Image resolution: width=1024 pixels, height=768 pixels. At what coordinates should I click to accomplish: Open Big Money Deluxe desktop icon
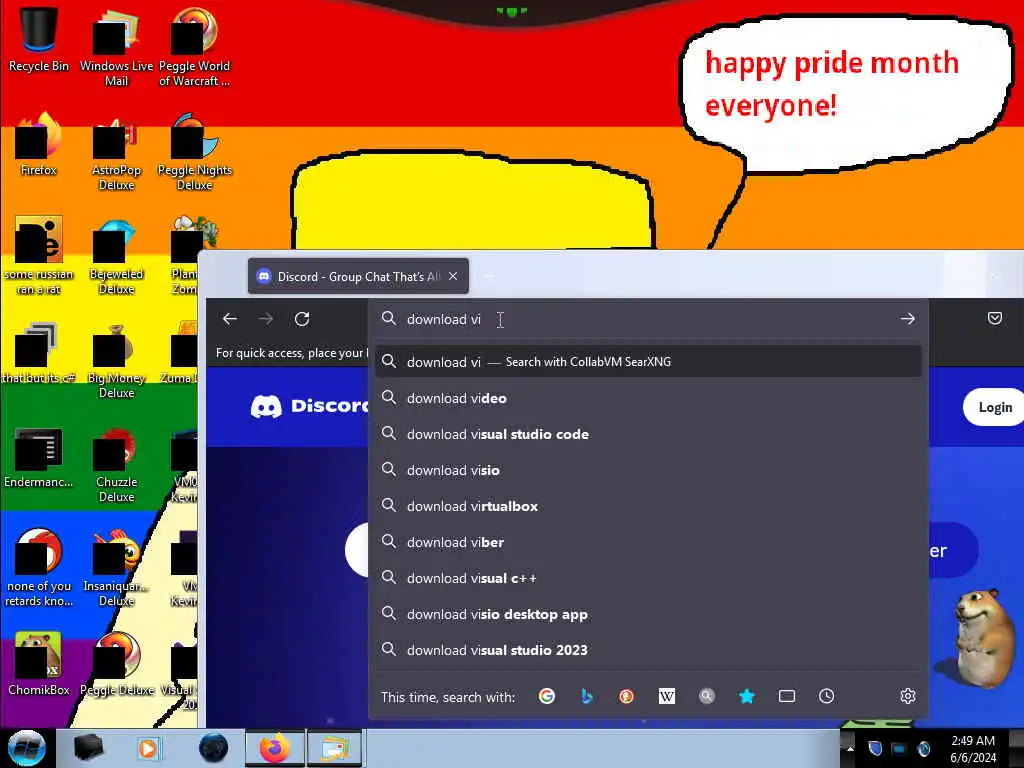tap(116, 360)
